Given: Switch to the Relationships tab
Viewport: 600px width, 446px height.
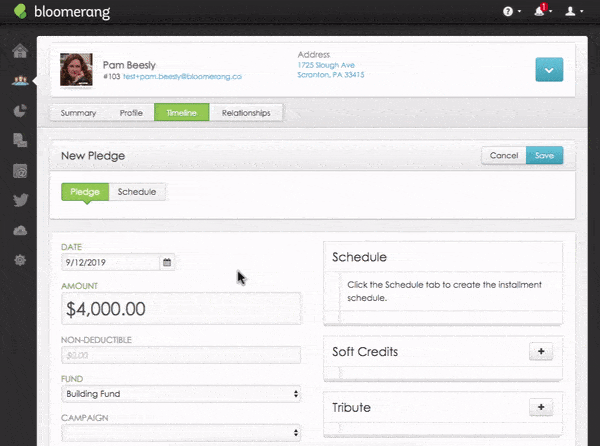Looking at the screenshot, I should [246, 113].
